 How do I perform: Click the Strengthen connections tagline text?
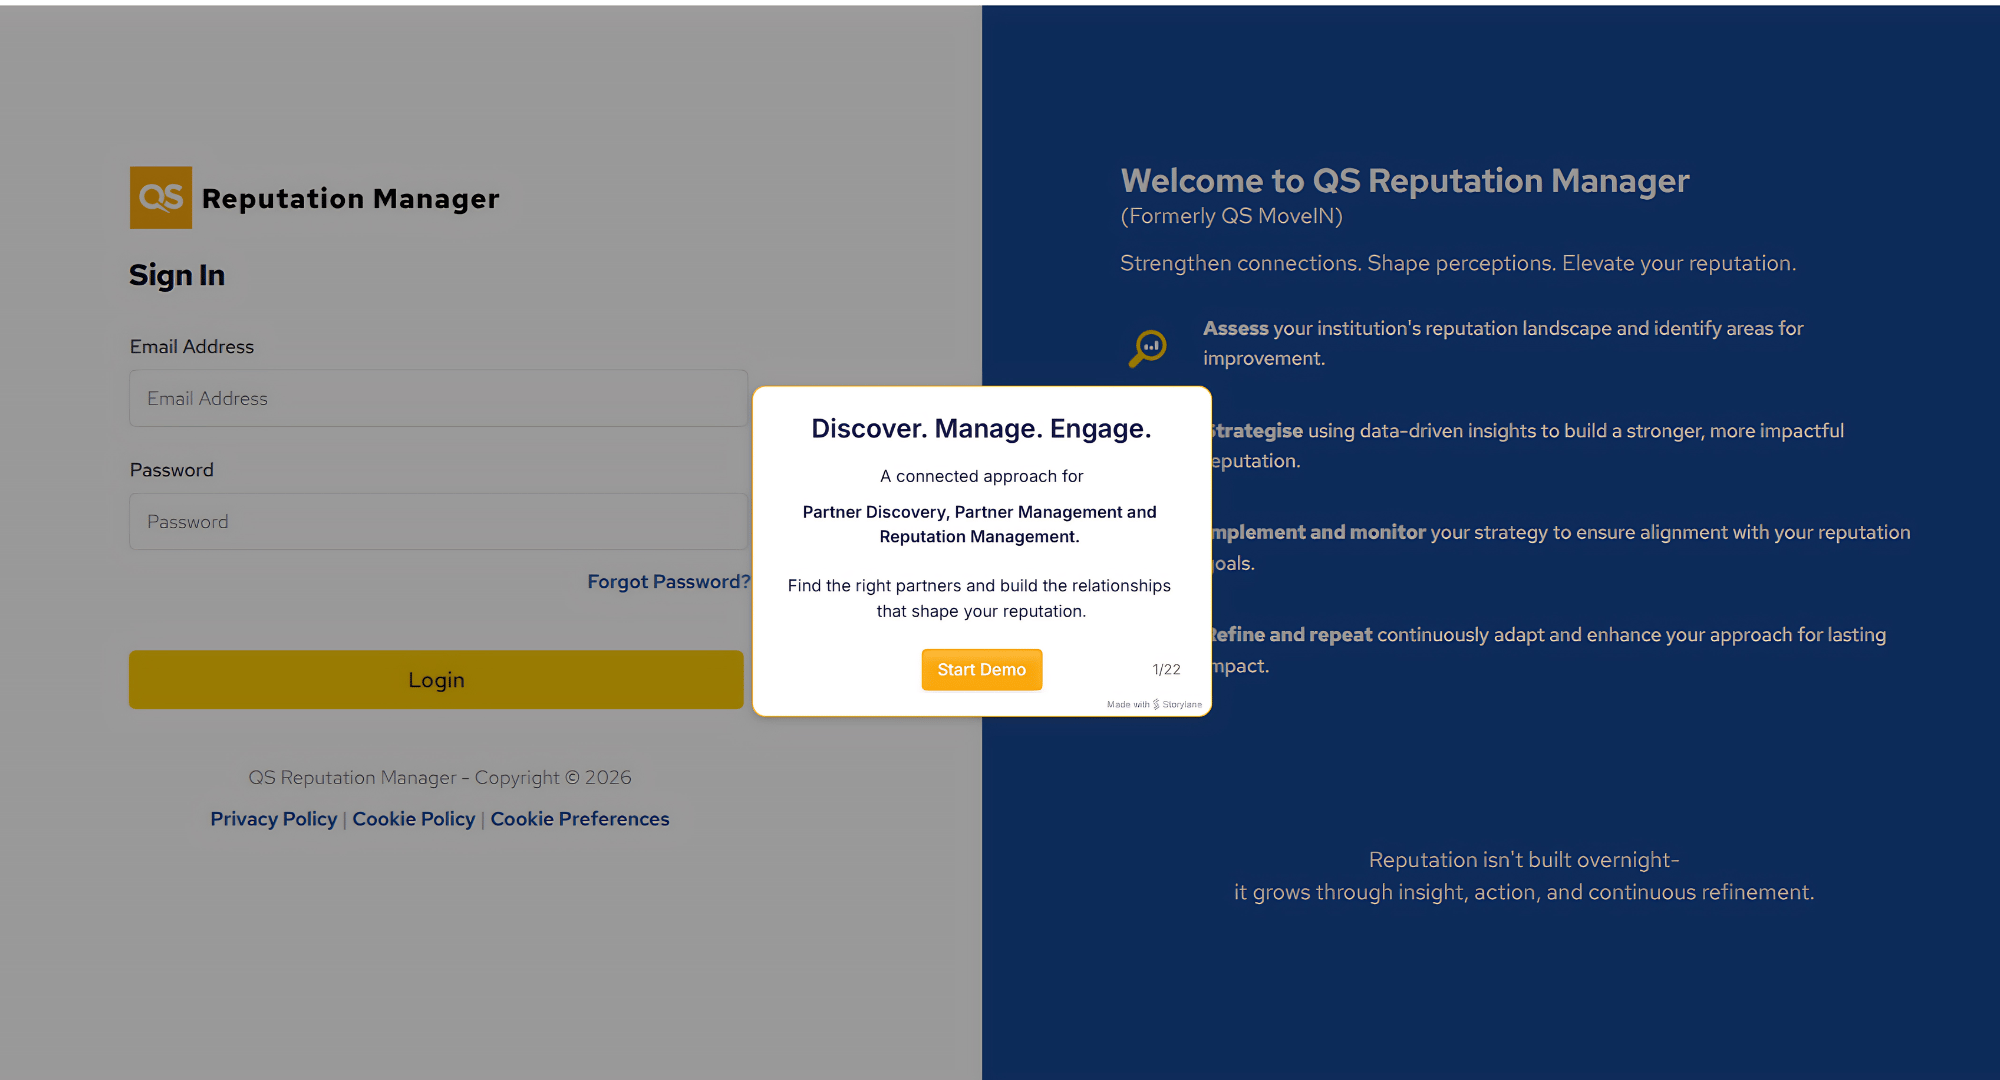click(1458, 263)
